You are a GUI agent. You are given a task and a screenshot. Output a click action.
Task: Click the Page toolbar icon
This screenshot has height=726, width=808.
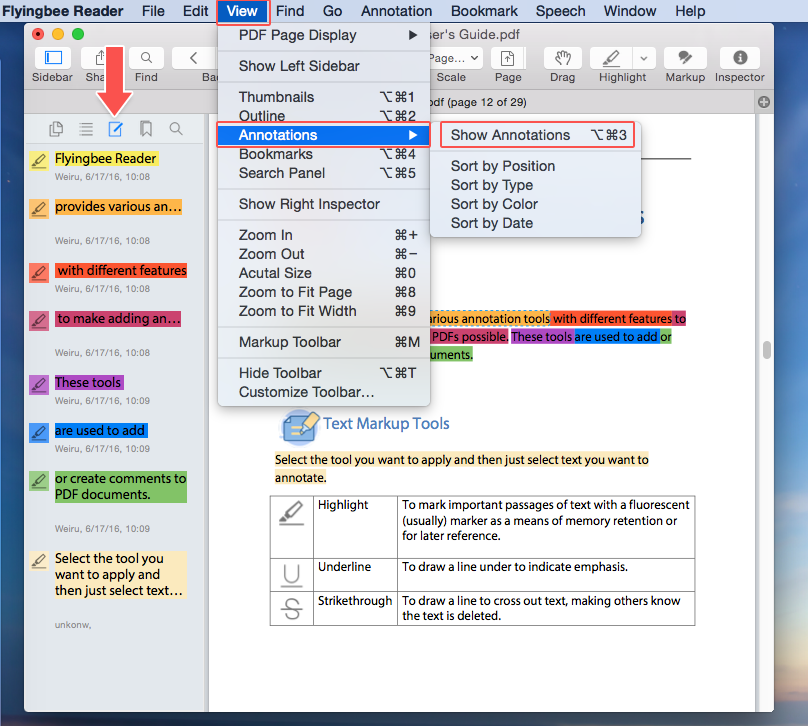(x=508, y=58)
